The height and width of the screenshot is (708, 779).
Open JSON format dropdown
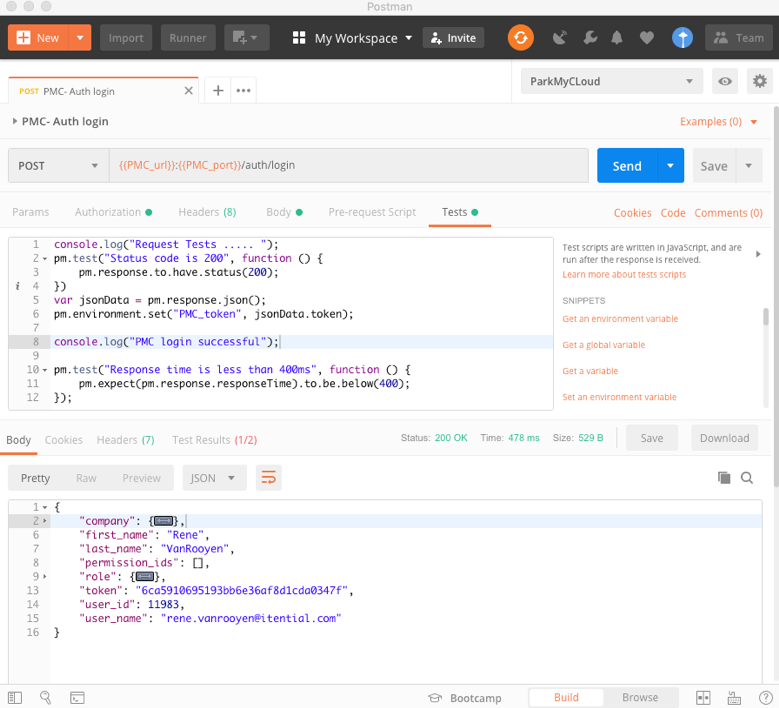215,478
